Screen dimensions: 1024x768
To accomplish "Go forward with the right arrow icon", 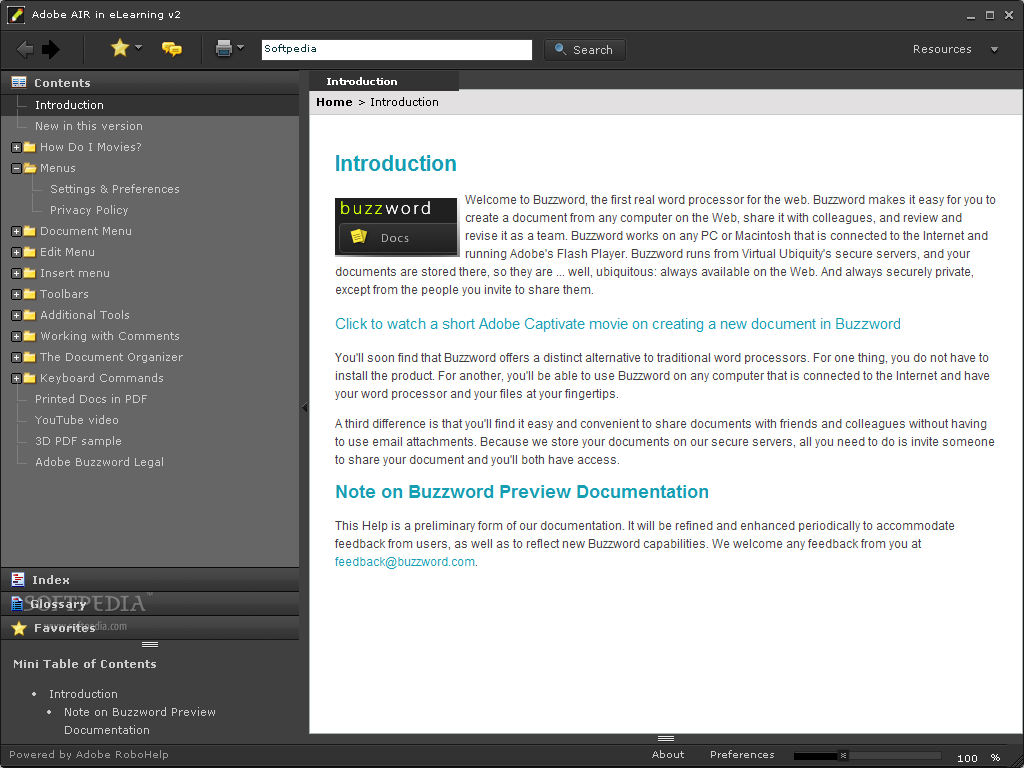I will pos(51,49).
